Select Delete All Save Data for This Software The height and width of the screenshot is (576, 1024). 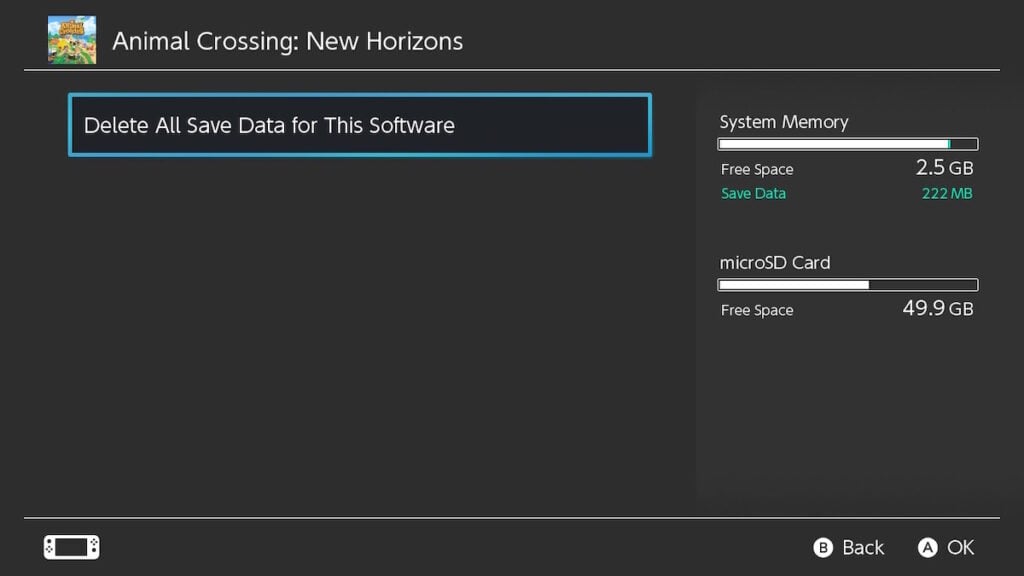359,125
